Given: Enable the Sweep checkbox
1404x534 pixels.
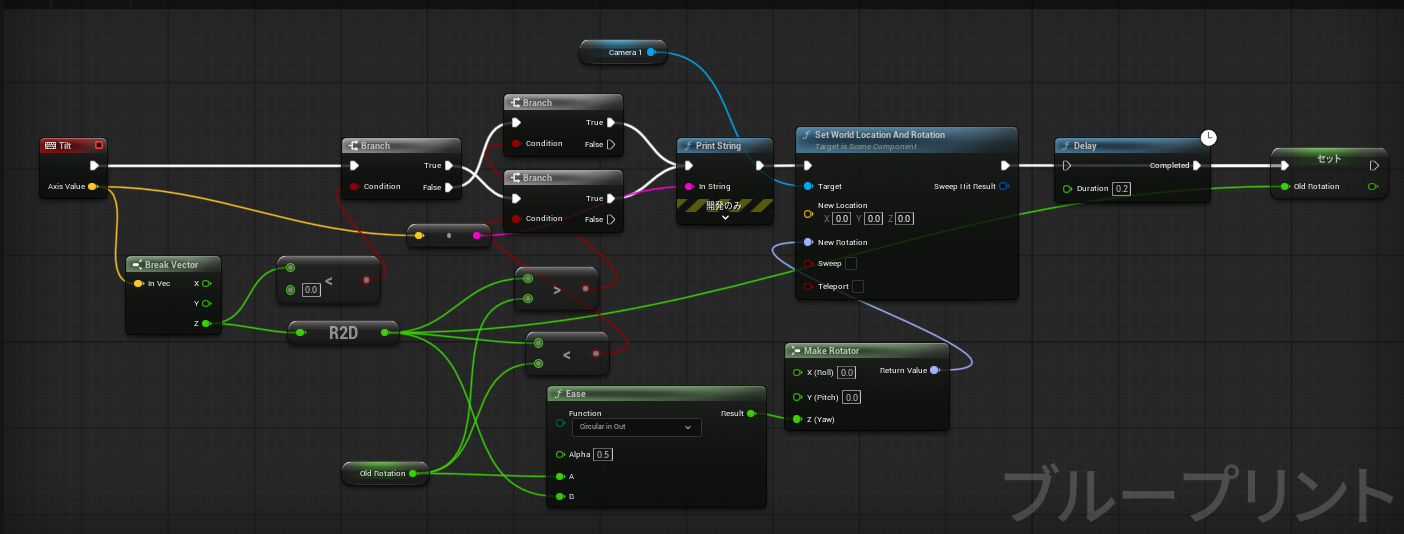Looking at the screenshot, I should (x=851, y=263).
